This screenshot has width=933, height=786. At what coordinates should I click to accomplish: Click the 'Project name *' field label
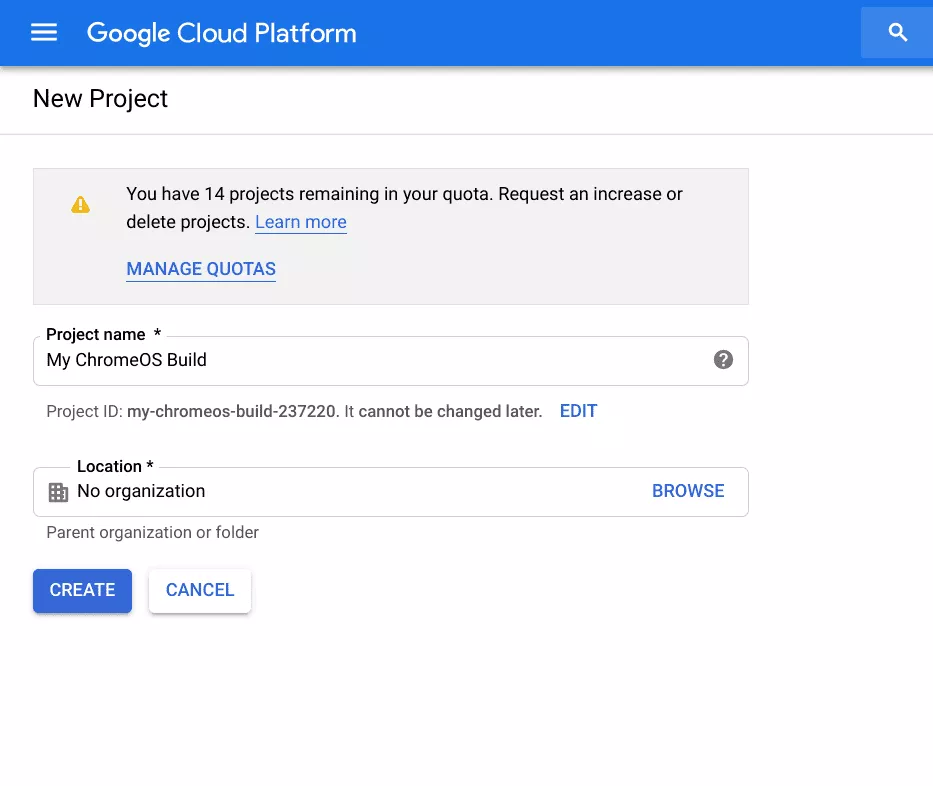pyautogui.click(x=104, y=334)
